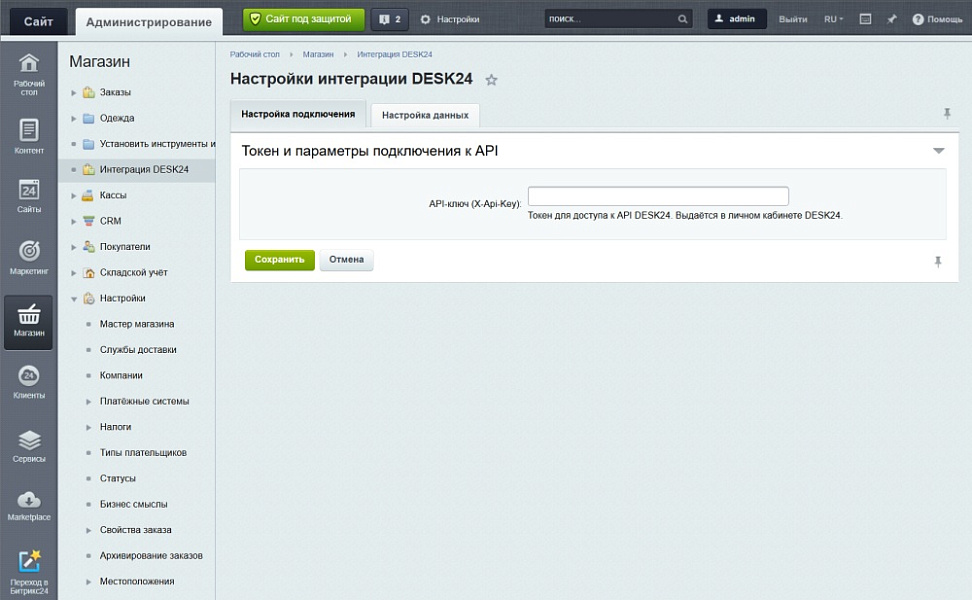
Task: Switch to the Настройка данных tab
Action: (x=425, y=115)
